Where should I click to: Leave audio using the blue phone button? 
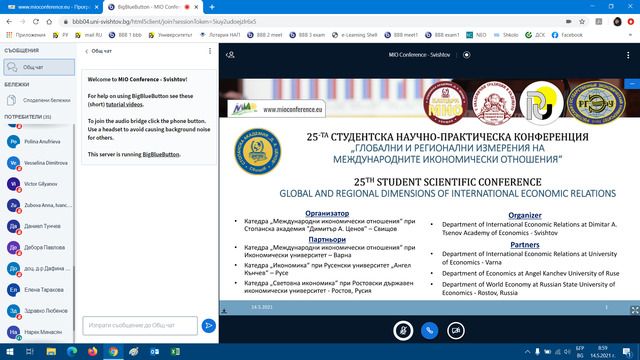429,330
